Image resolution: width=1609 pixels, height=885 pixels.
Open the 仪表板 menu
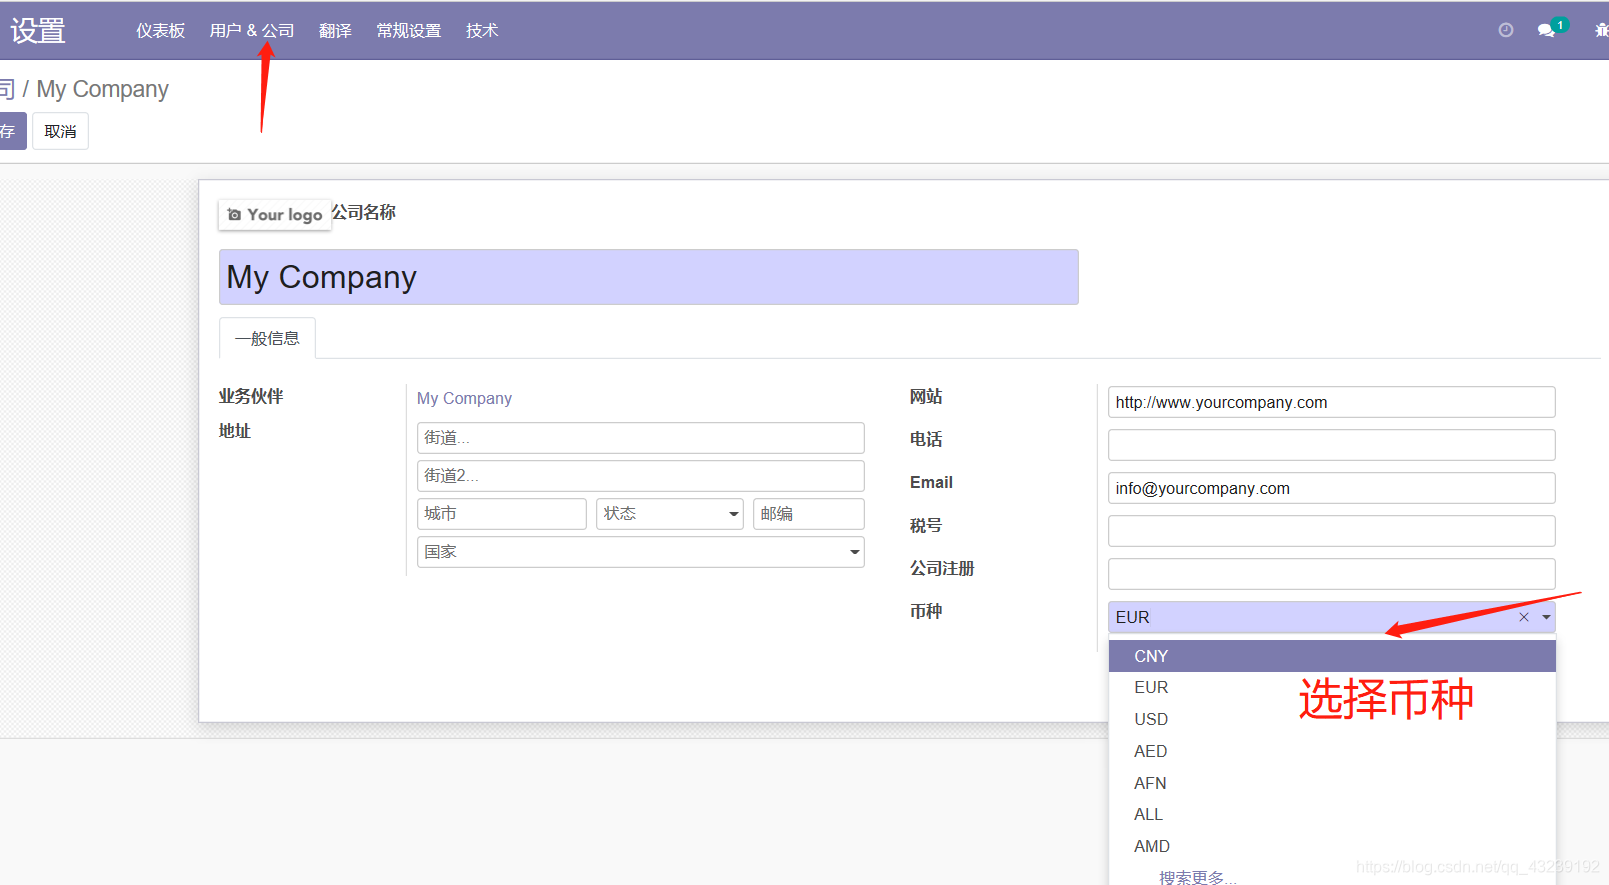pos(161,31)
